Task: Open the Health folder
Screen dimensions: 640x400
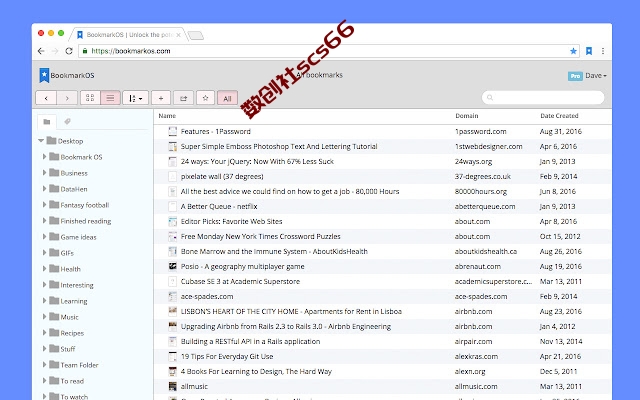Action: point(65,269)
